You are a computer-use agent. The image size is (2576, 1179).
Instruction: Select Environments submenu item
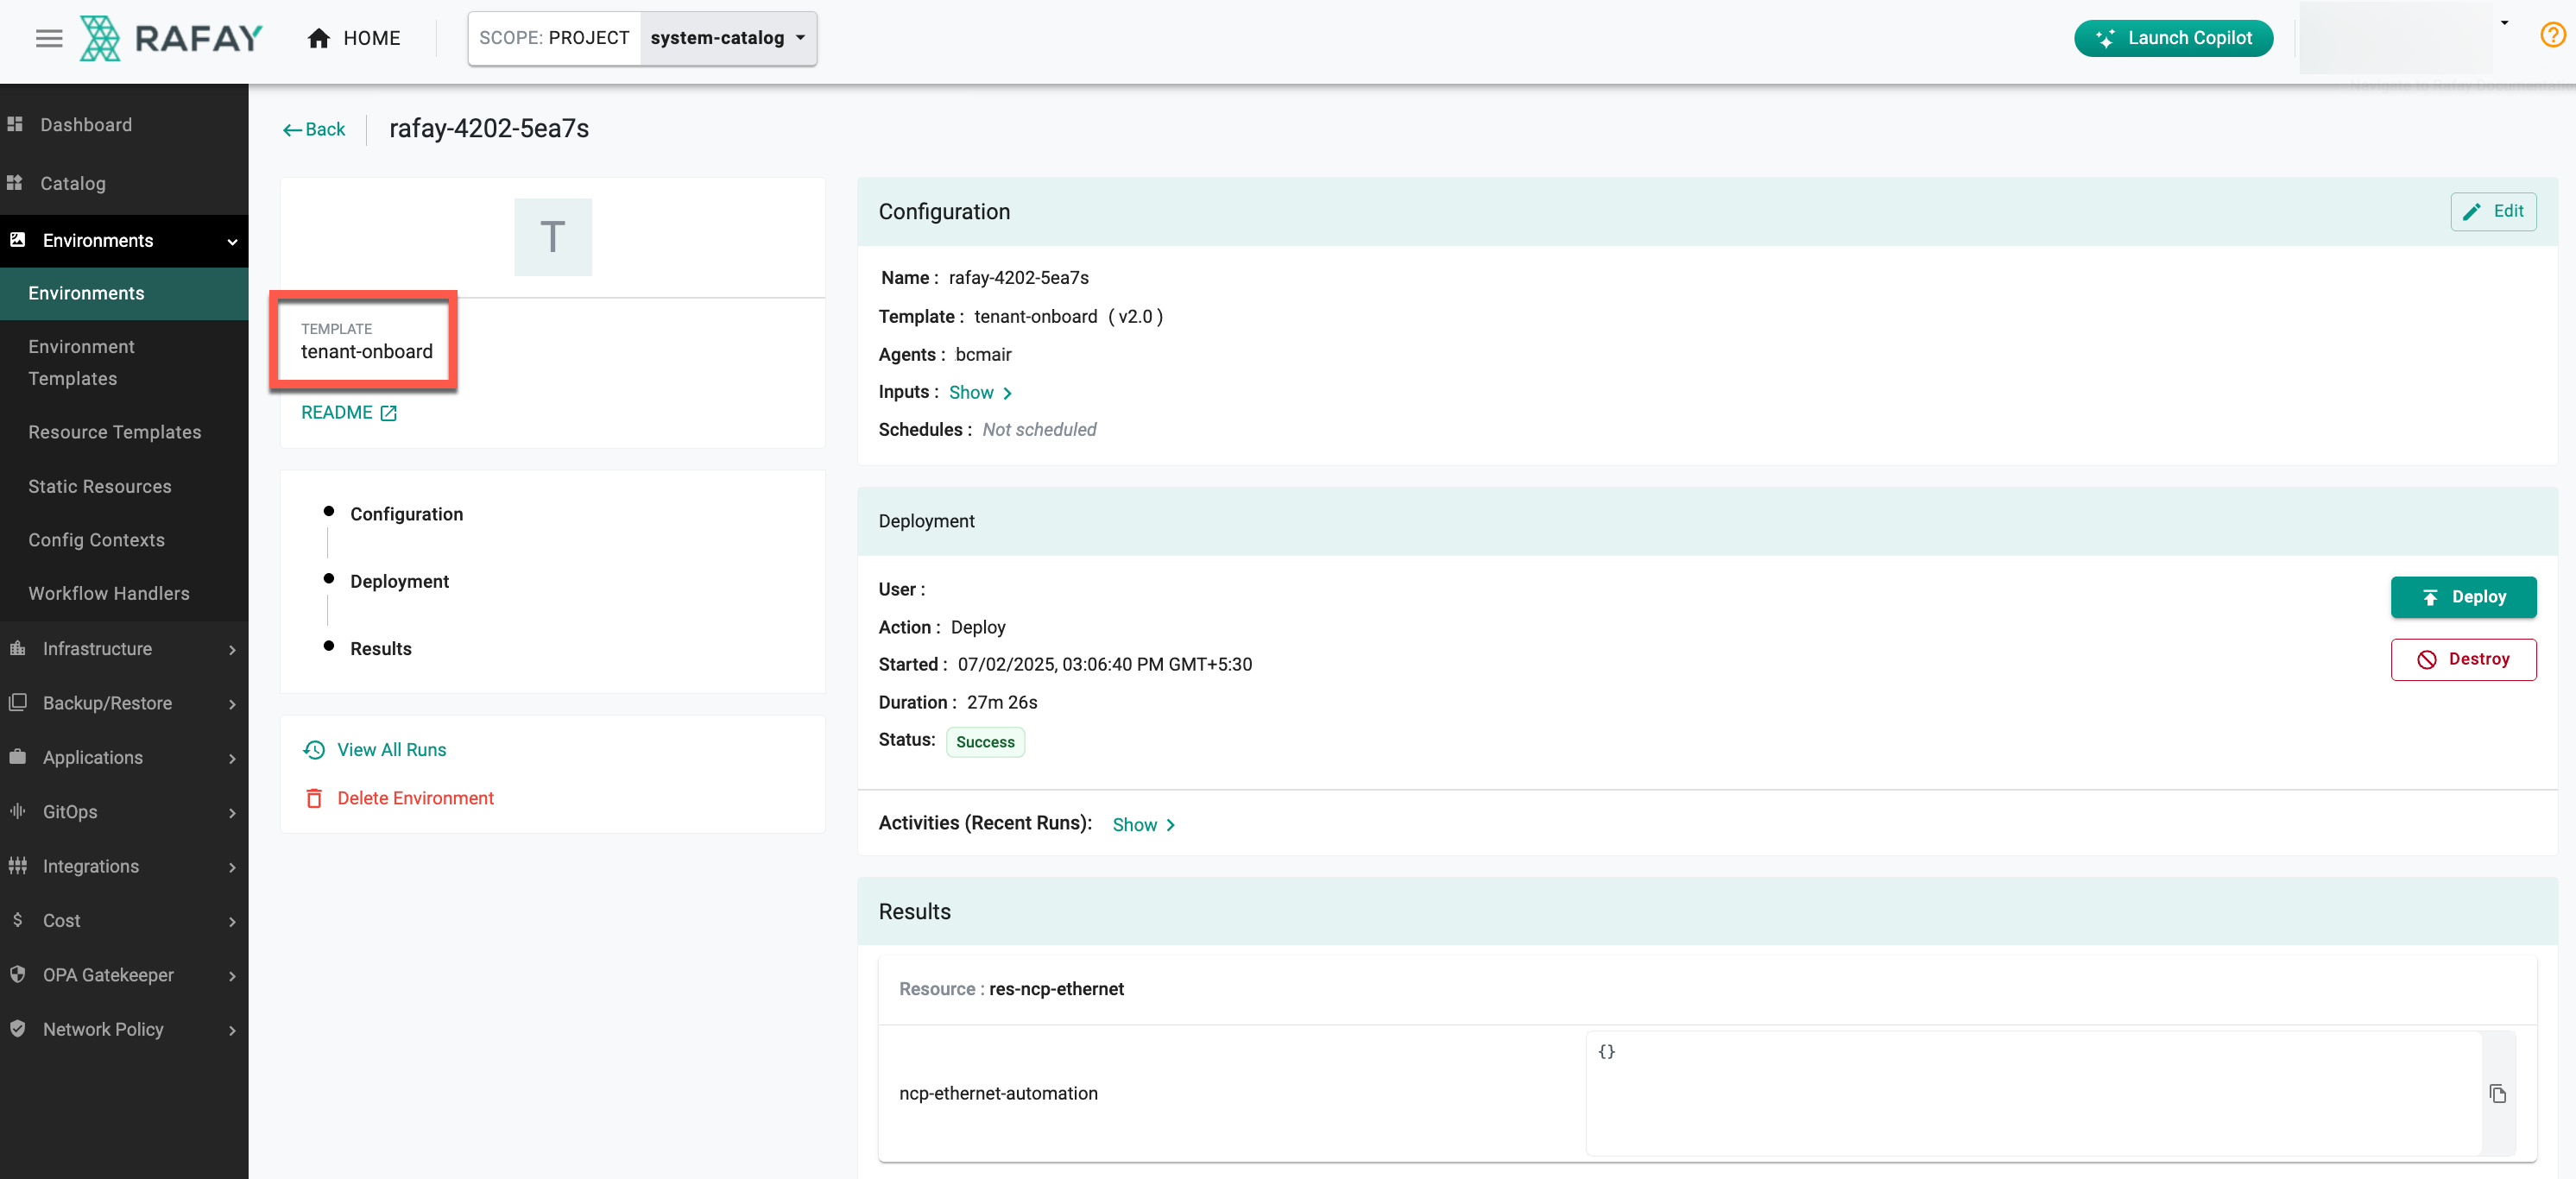coord(124,293)
